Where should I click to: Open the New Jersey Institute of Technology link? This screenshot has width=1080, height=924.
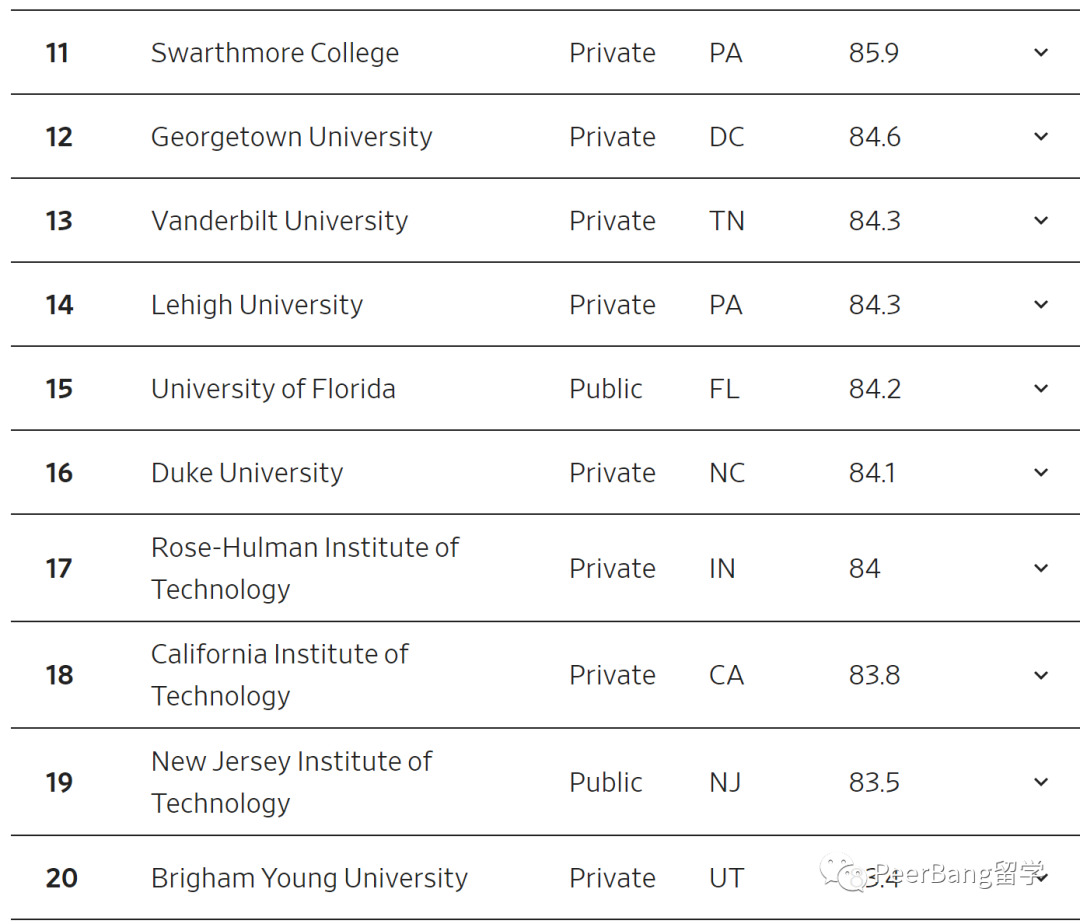click(x=291, y=782)
